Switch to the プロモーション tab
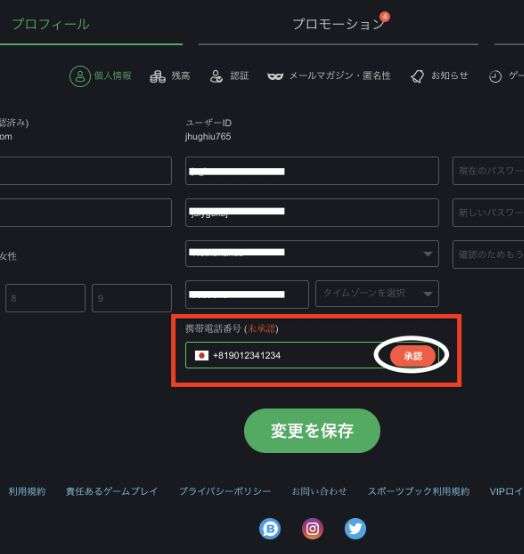 (x=338, y=24)
